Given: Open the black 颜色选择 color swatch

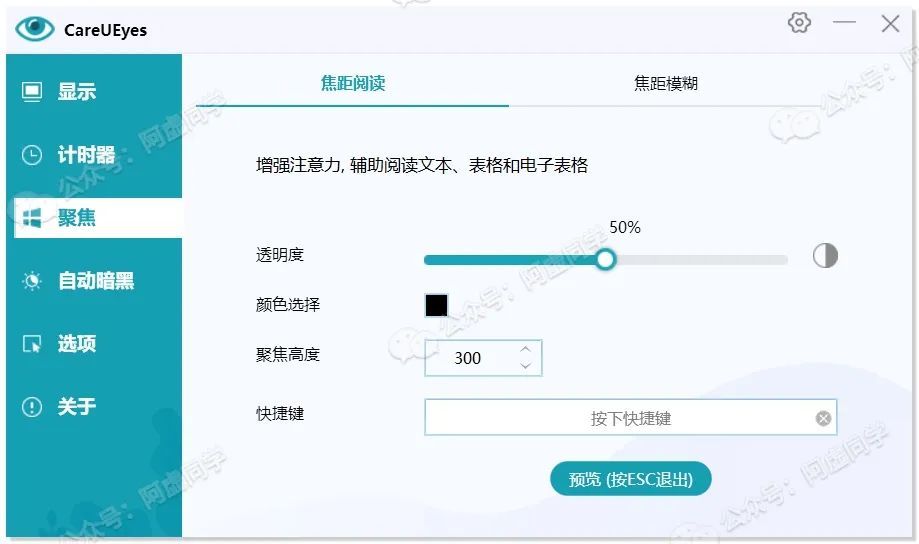Looking at the screenshot, I should (x=437, y=305).
